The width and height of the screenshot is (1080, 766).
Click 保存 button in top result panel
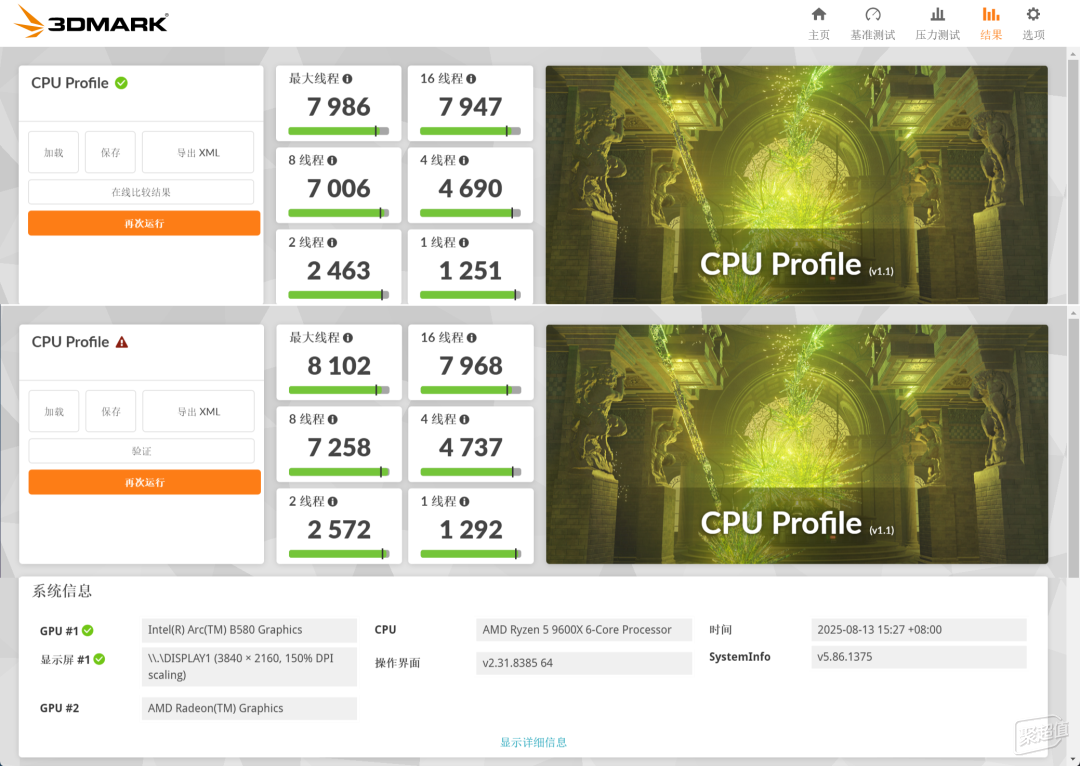[x=110, y=152]
